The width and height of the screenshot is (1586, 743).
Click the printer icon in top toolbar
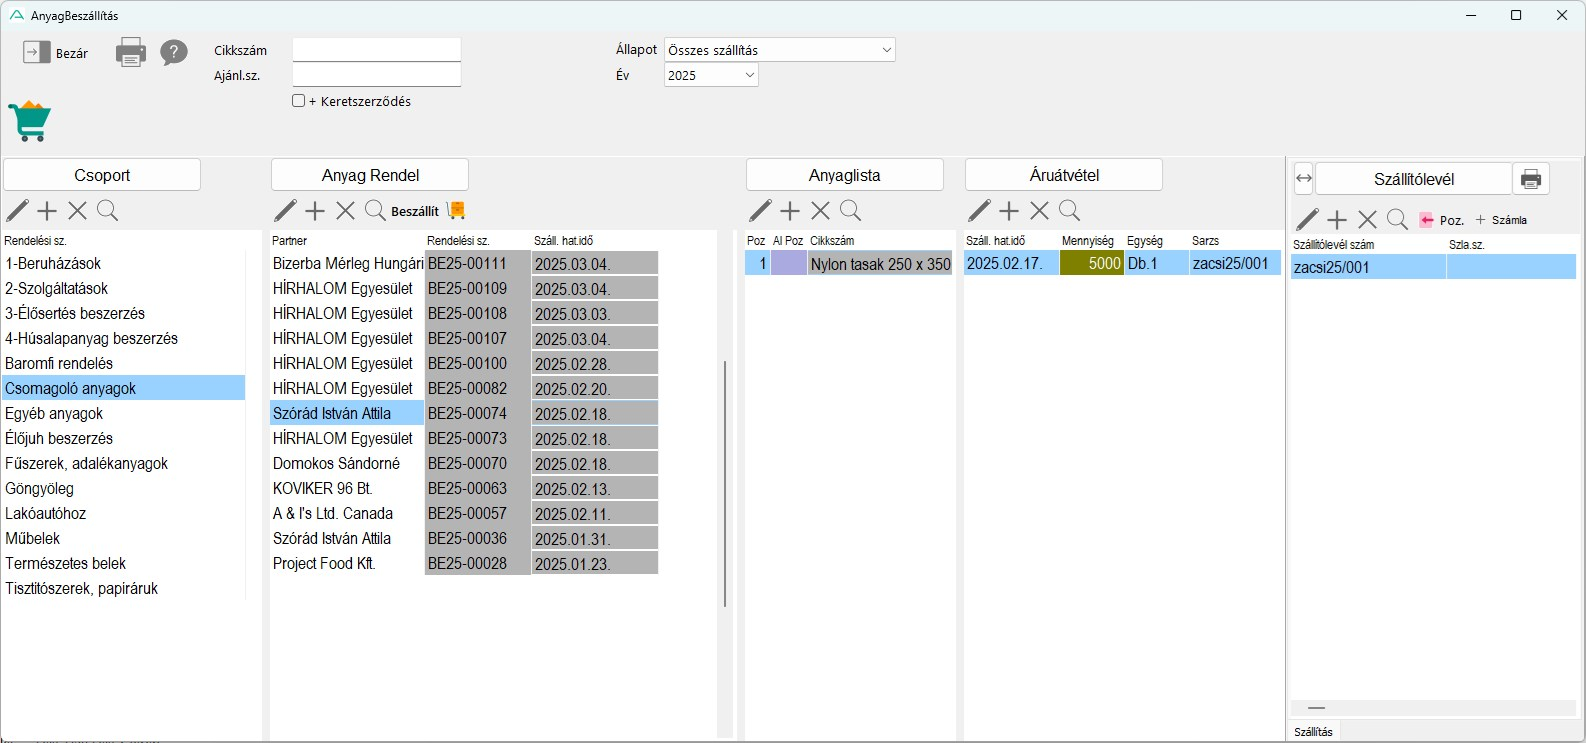pyautogui.click(x=131, y=52)
